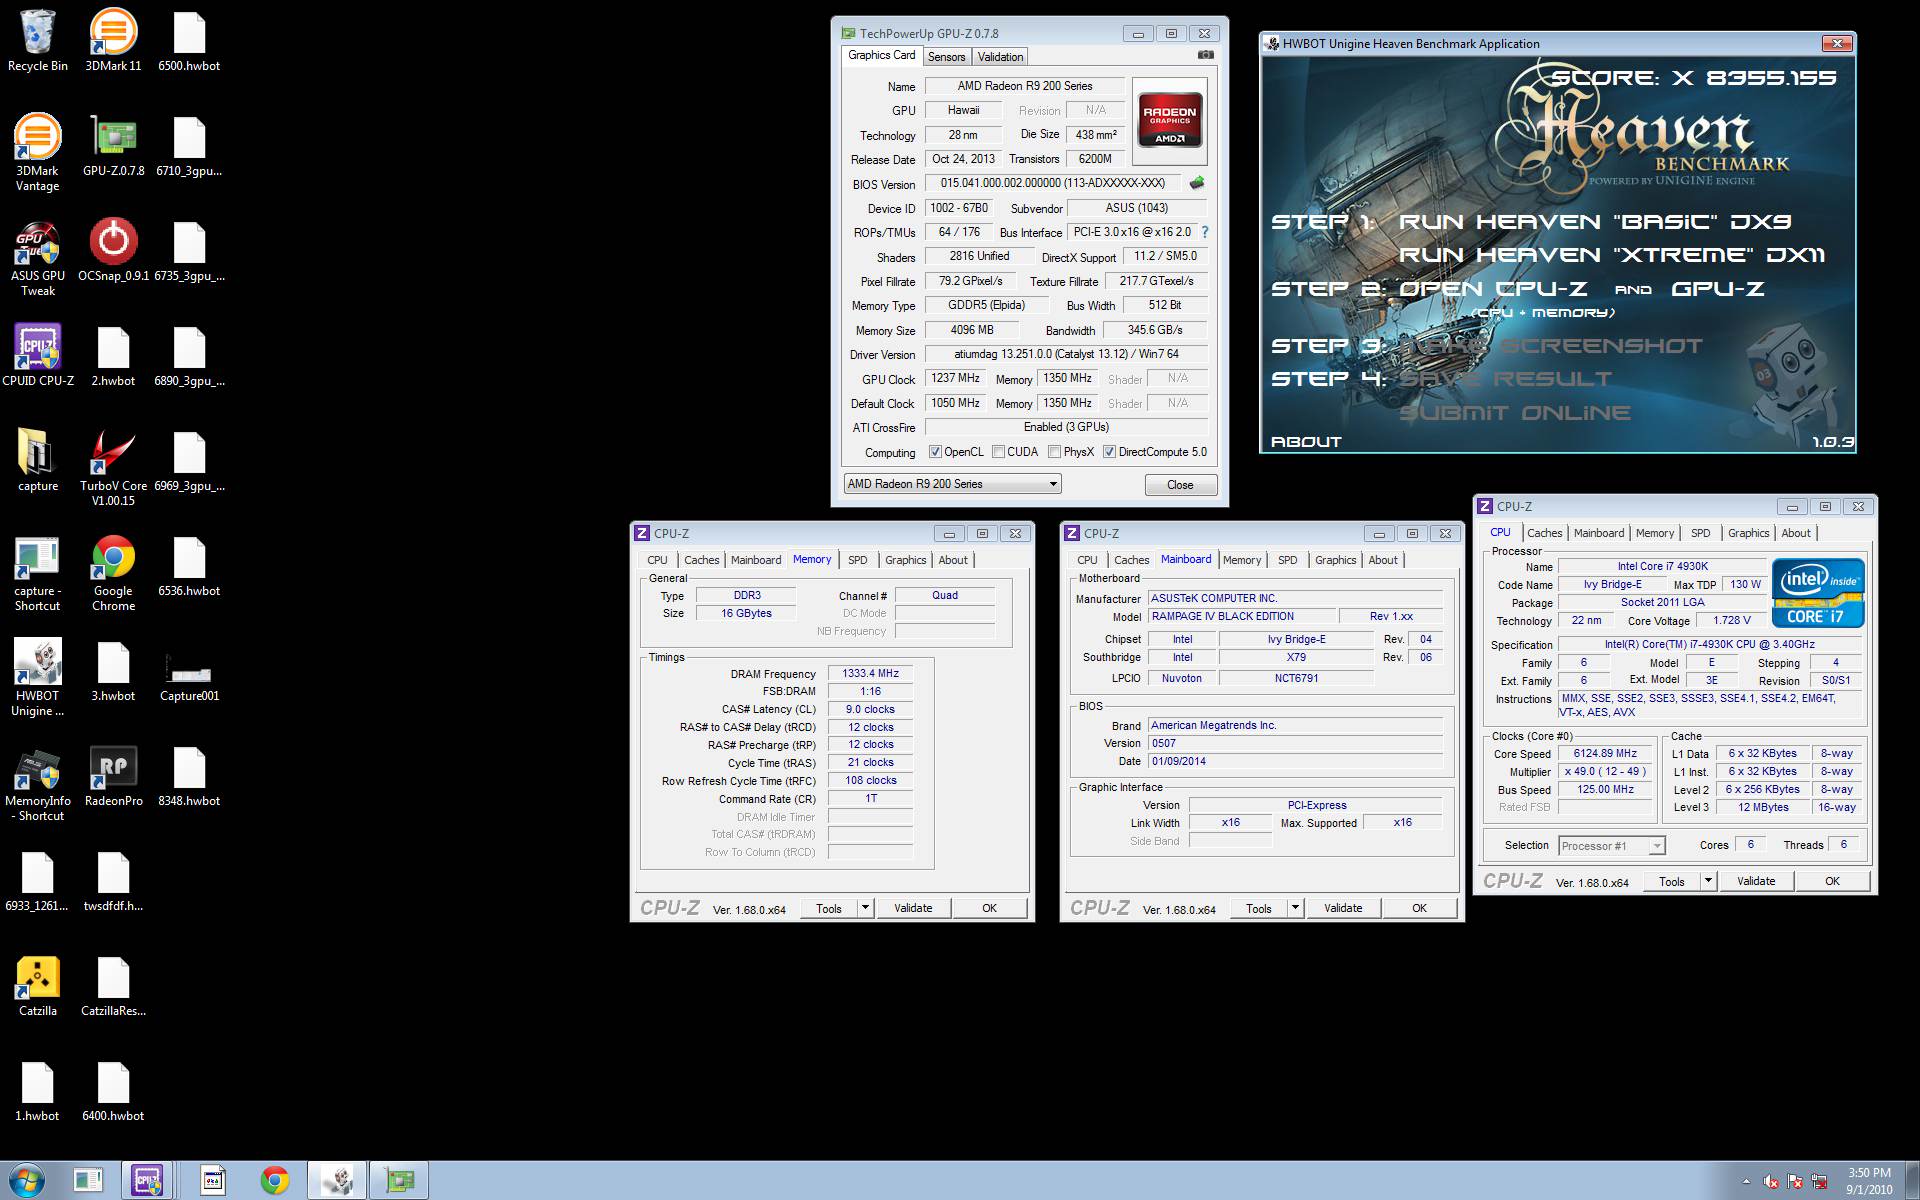Viewport: 1920px width, 1200px height.
Task: Select the 8348.hwbot file icon
Action: click(x=189, y=776)
